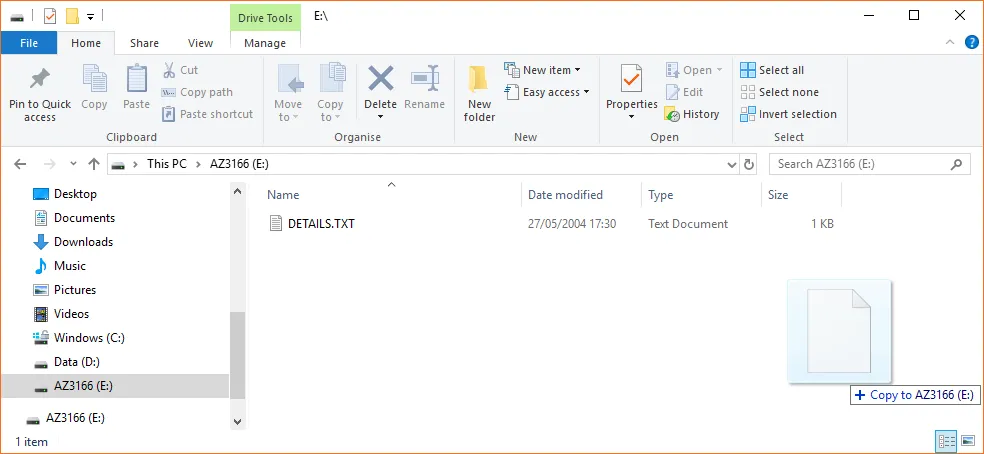Image resolution: width=984 pixels, height=454 pixels.
Task: Select highlighted AZ3166 (E:) under This PC
Action: coord(115,386)
